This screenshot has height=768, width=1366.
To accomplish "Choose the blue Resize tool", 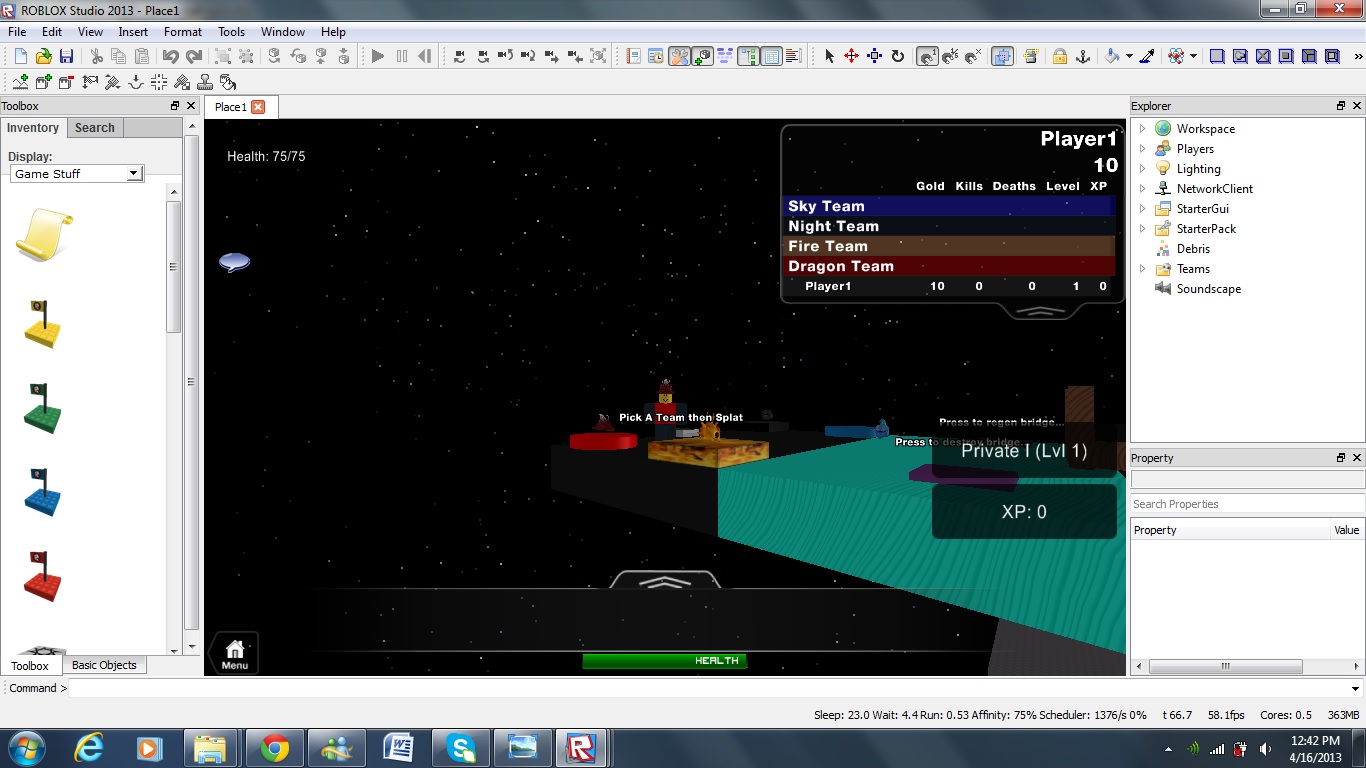I will pos(874,56).
